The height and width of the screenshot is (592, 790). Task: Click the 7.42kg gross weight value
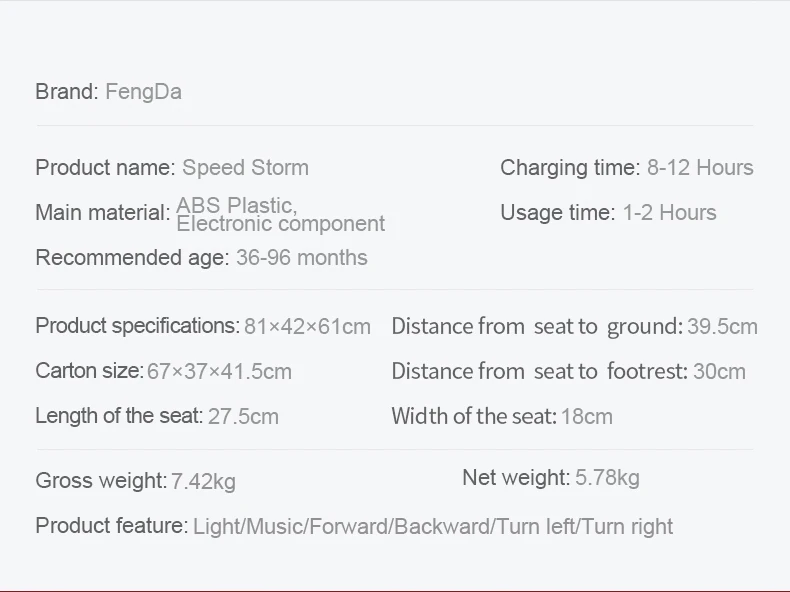204,481
